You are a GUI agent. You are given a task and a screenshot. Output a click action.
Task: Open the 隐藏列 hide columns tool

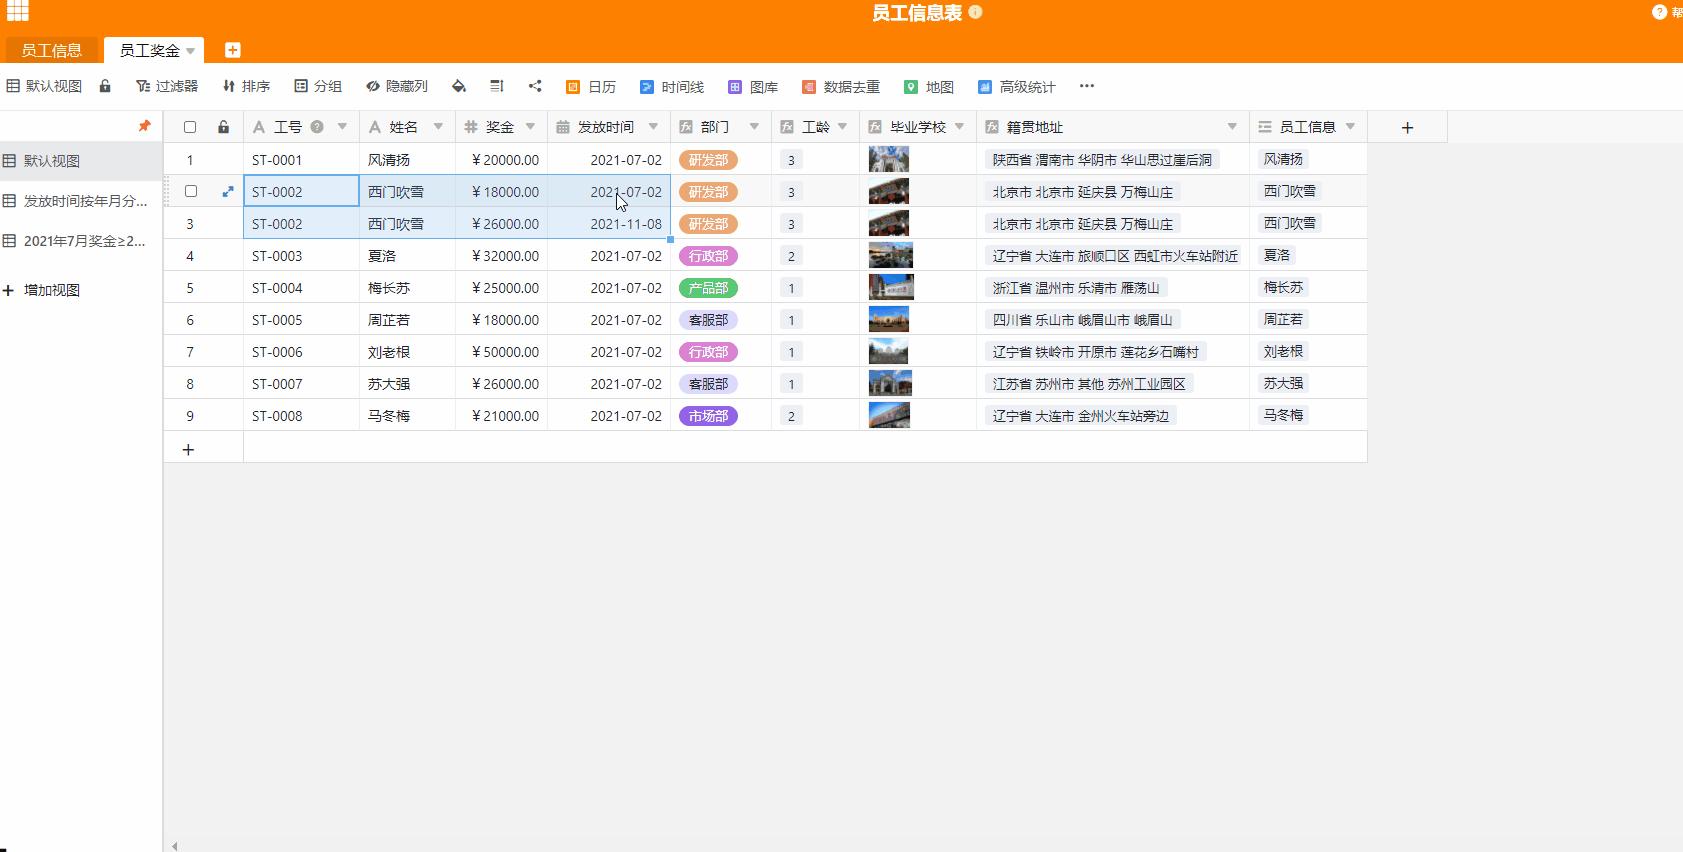coord(397,86)
